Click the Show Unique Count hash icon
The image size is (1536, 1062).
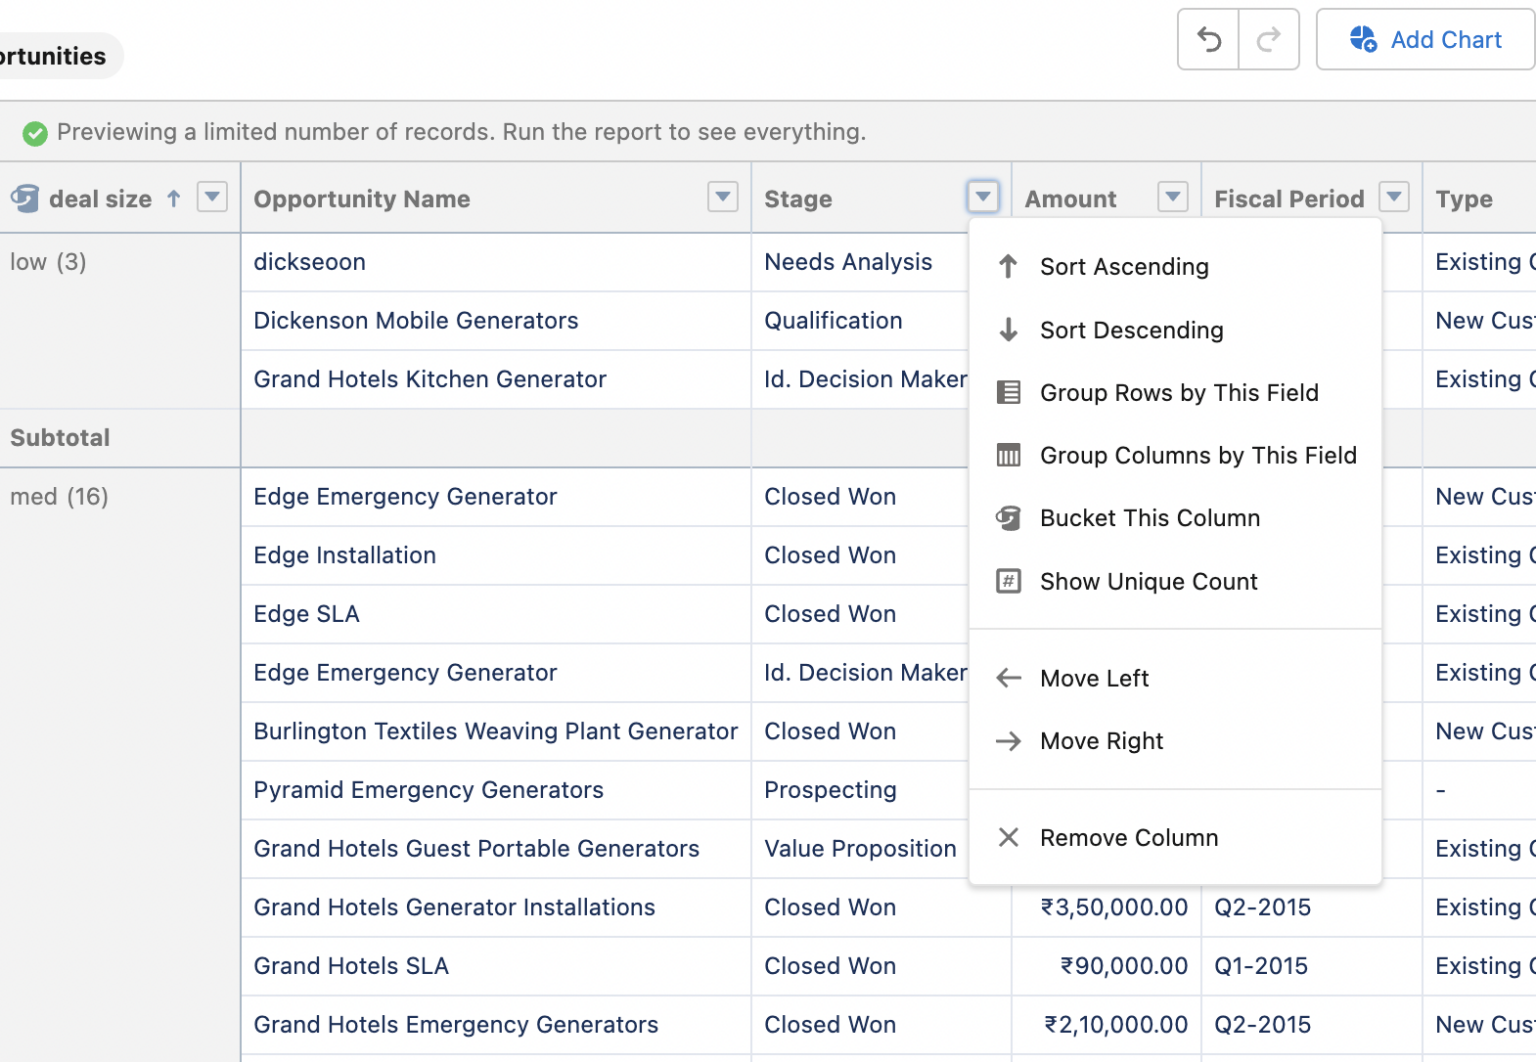1008,581
